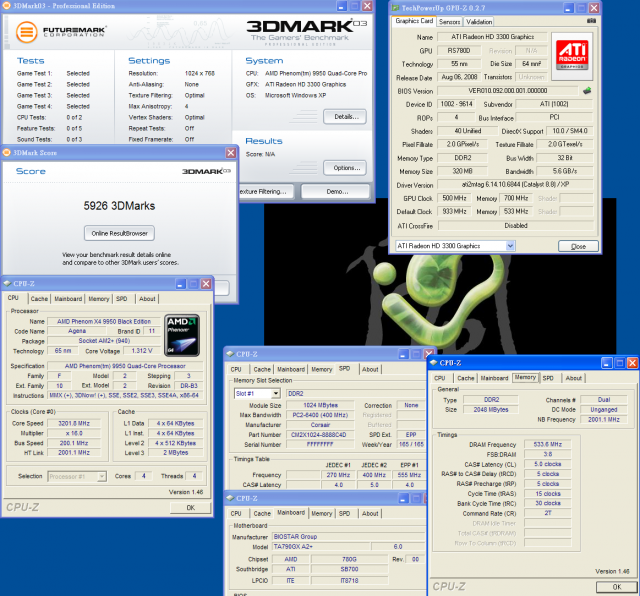
Task: Click the Driver Version field in GPU-Z
Action: tap(515, 185)
